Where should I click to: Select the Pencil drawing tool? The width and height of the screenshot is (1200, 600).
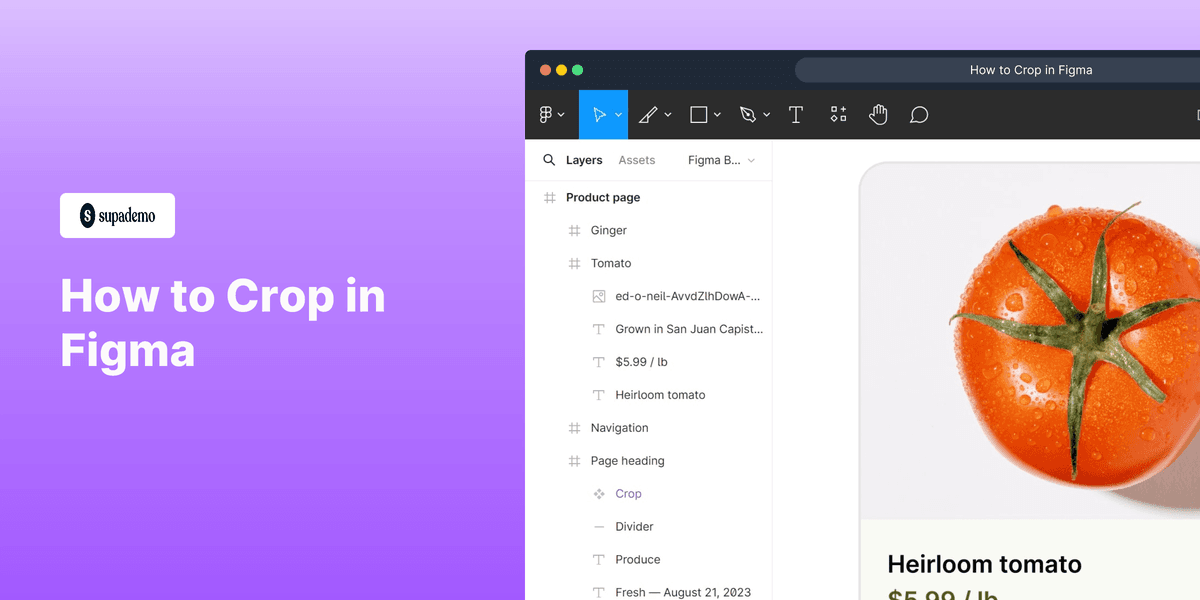(x=648, y=114)
